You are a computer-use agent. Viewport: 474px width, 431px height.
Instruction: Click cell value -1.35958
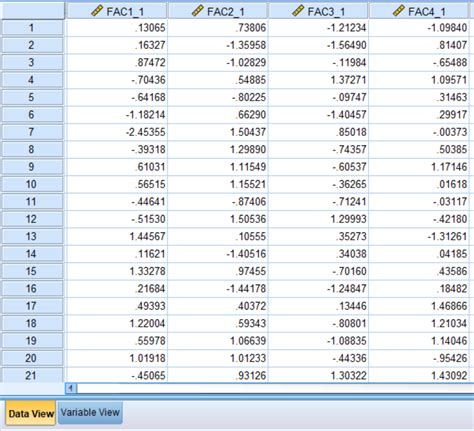pyautogui.click(x=218, y=45)
